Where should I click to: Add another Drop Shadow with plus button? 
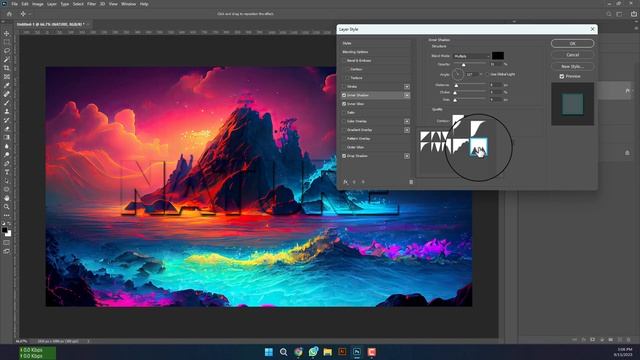[407, 156]
